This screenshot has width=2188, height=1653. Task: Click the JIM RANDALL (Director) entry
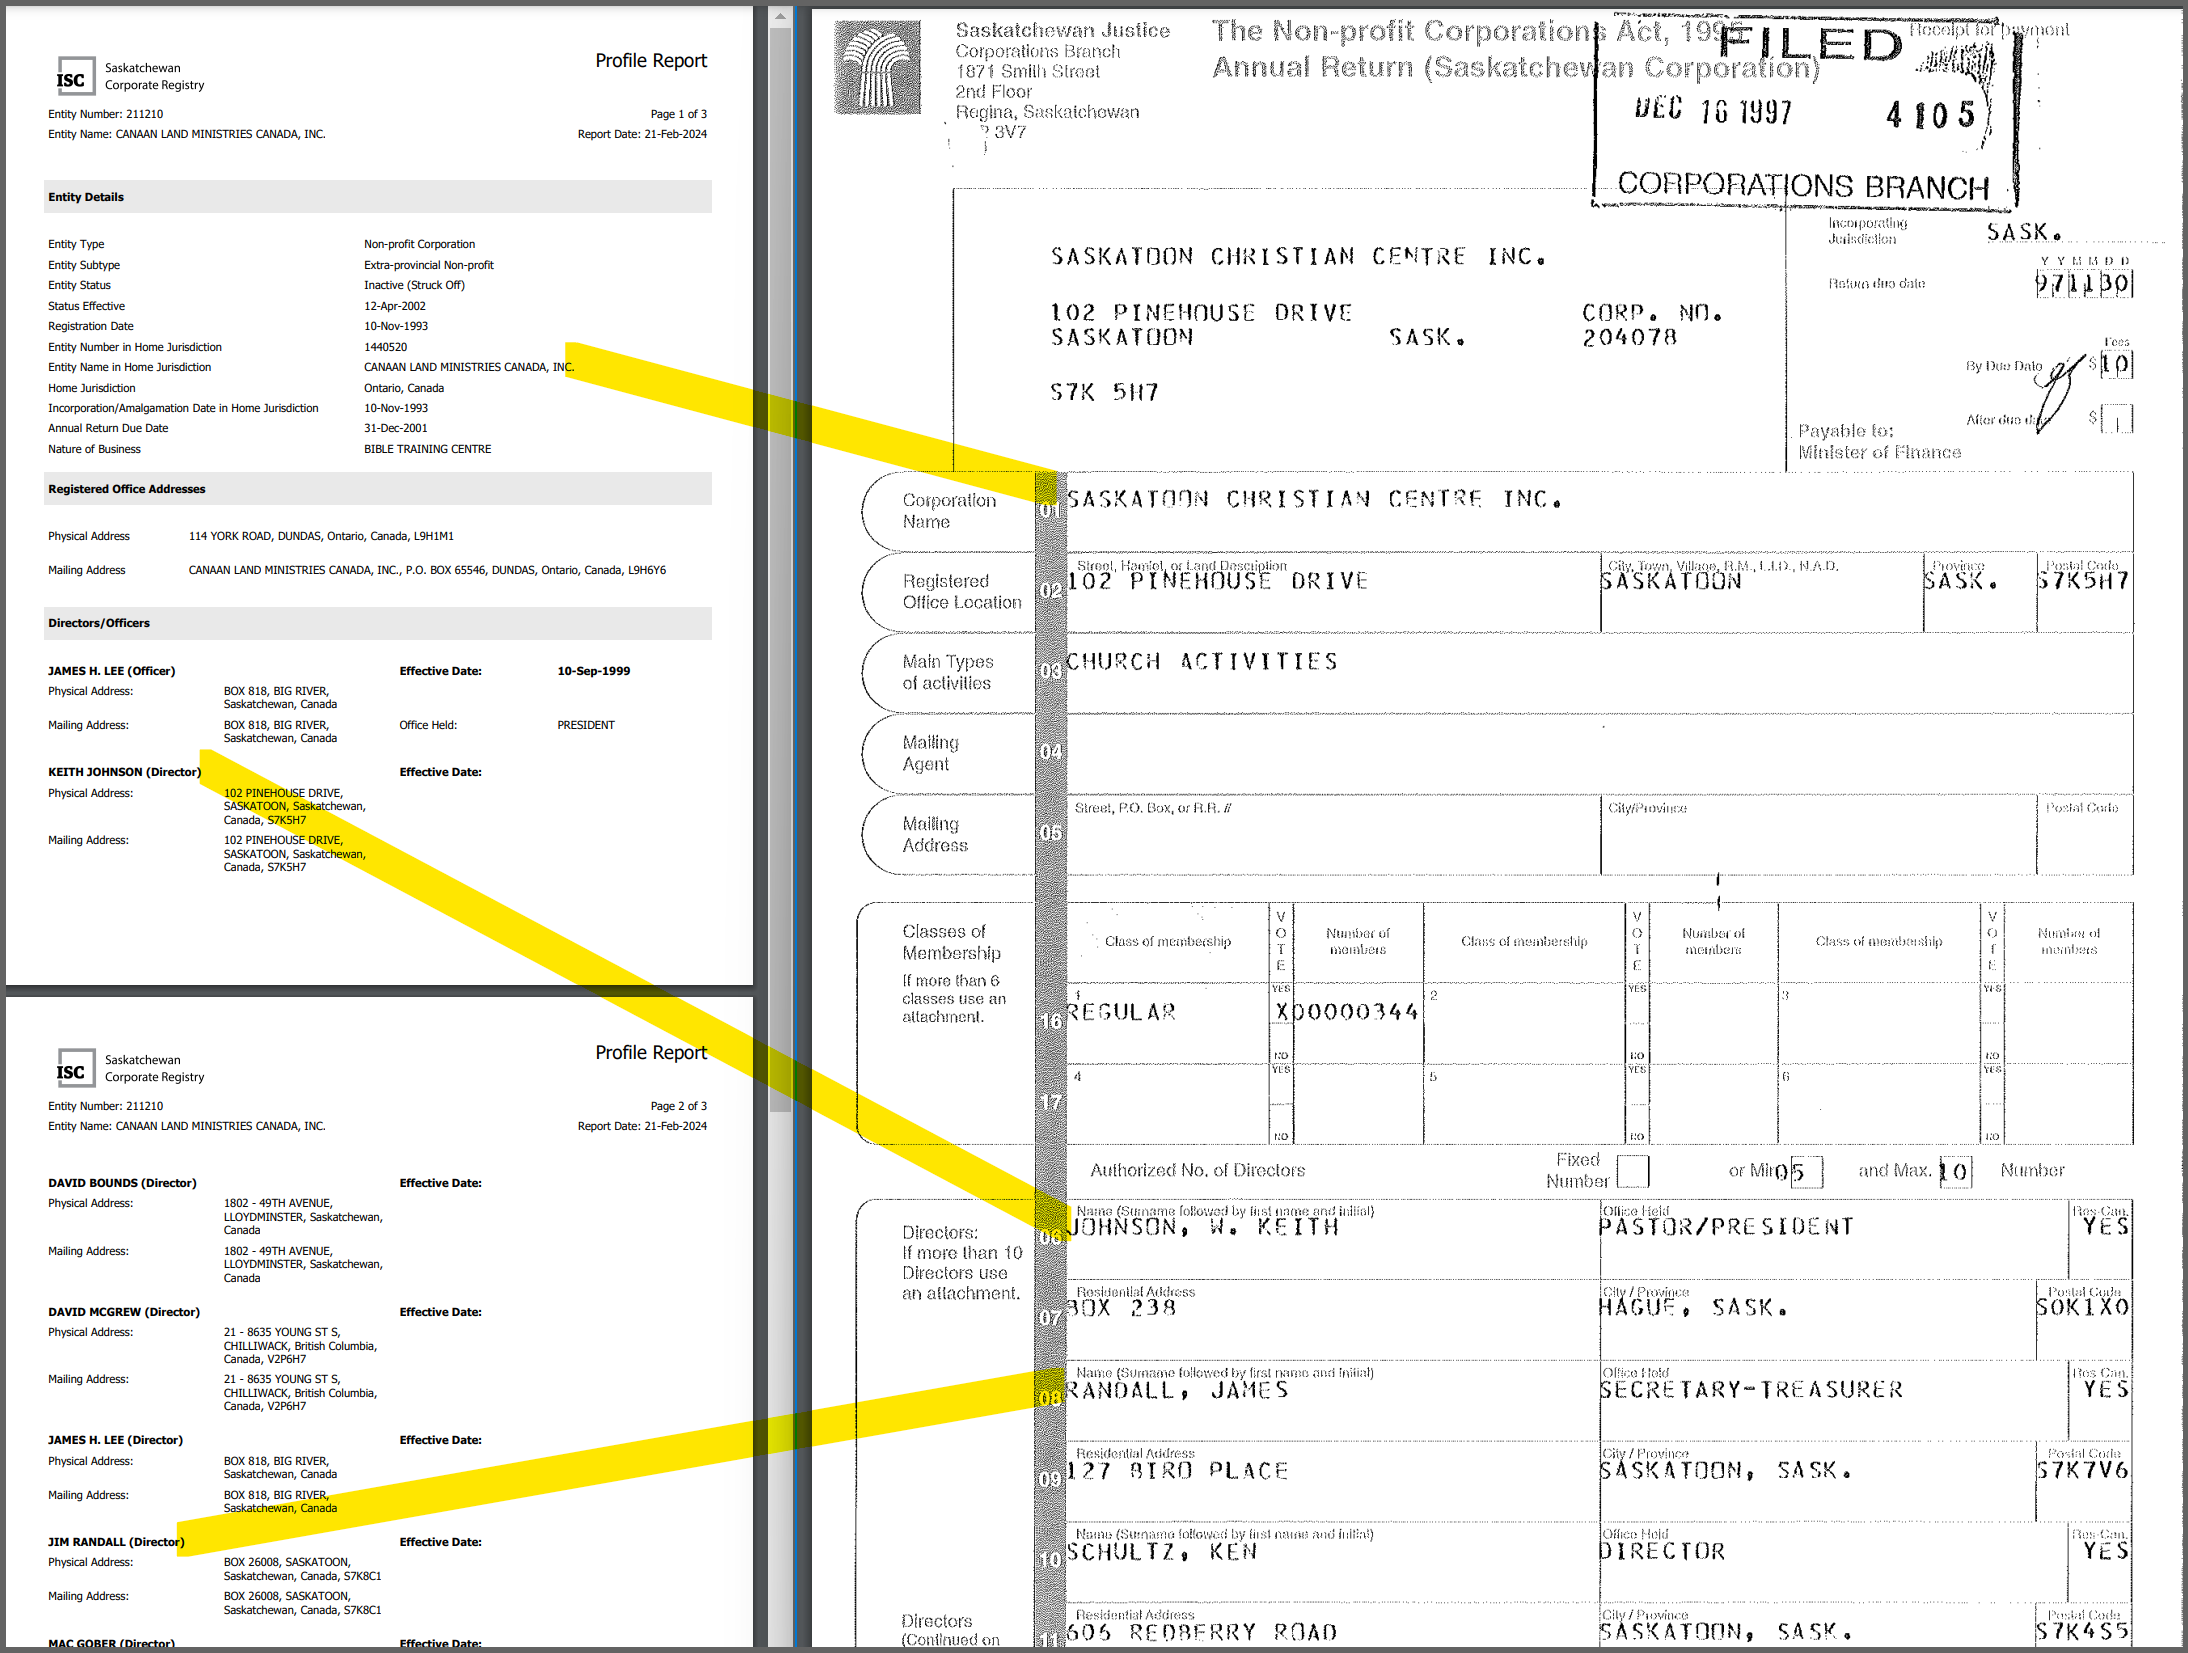click(x=115, y=1542)
